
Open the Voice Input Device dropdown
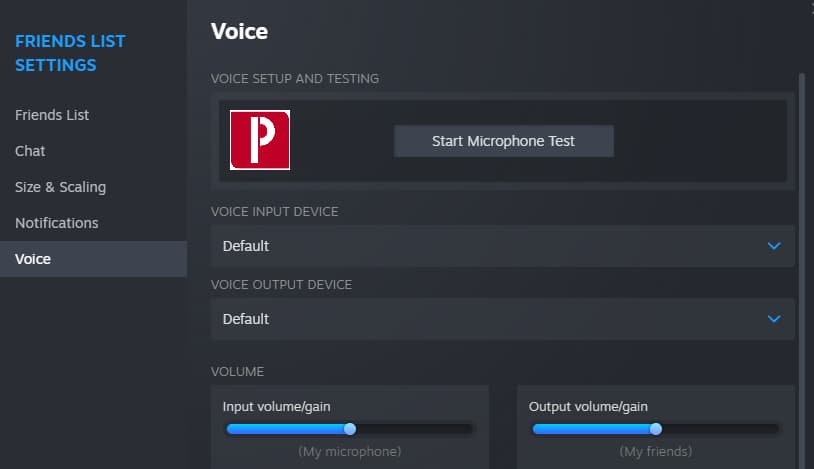[x=502, y=246]
